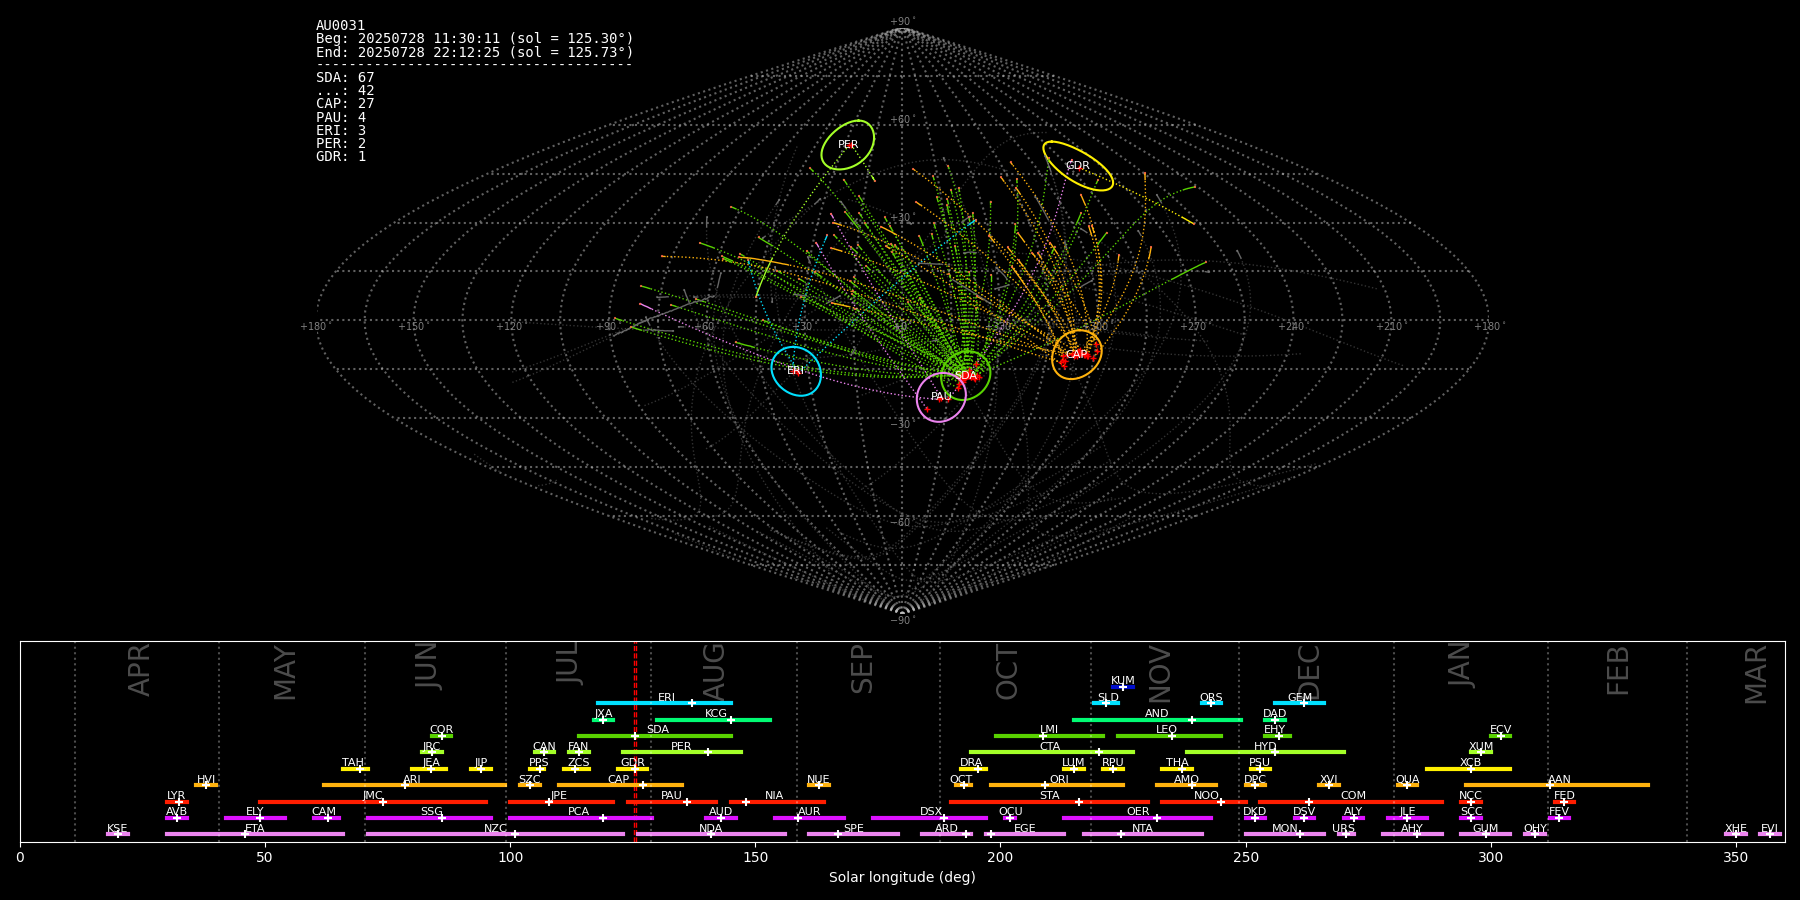
Task: Click the 'PAU: 4' count entry
Action: [341, 118]
